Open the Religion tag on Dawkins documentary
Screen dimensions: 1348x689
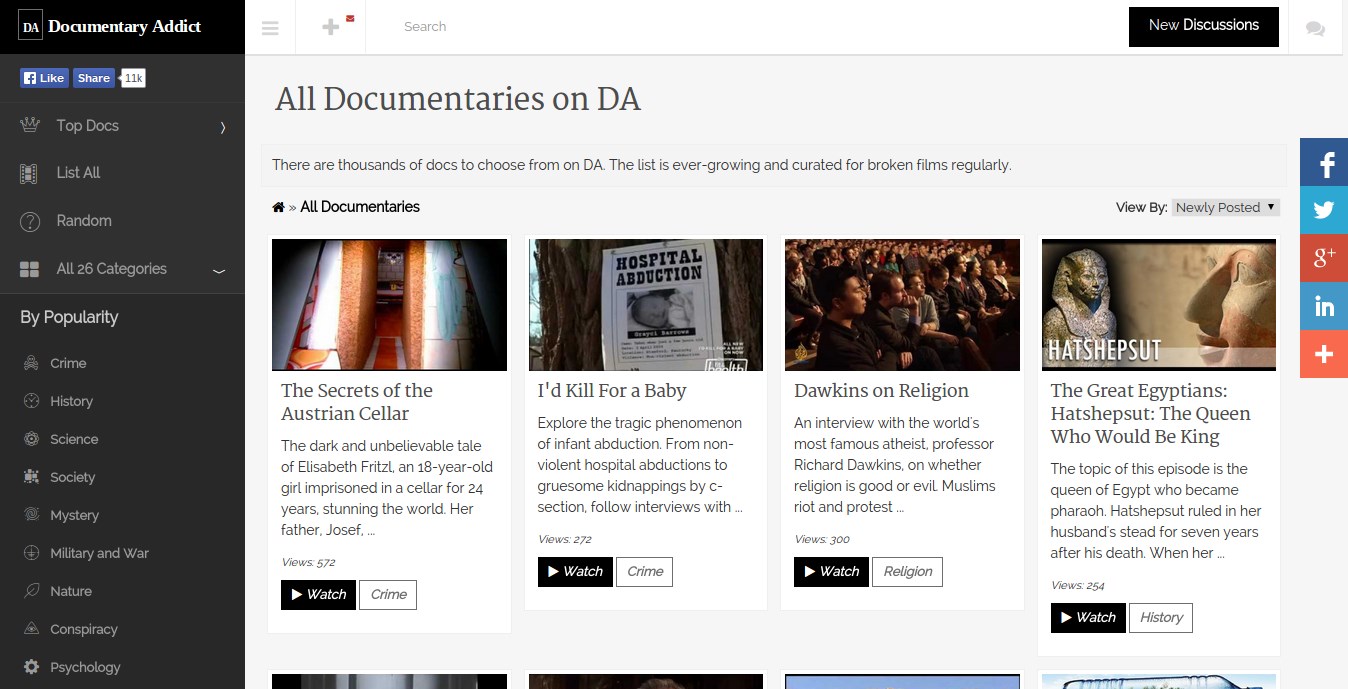(907, 572)
